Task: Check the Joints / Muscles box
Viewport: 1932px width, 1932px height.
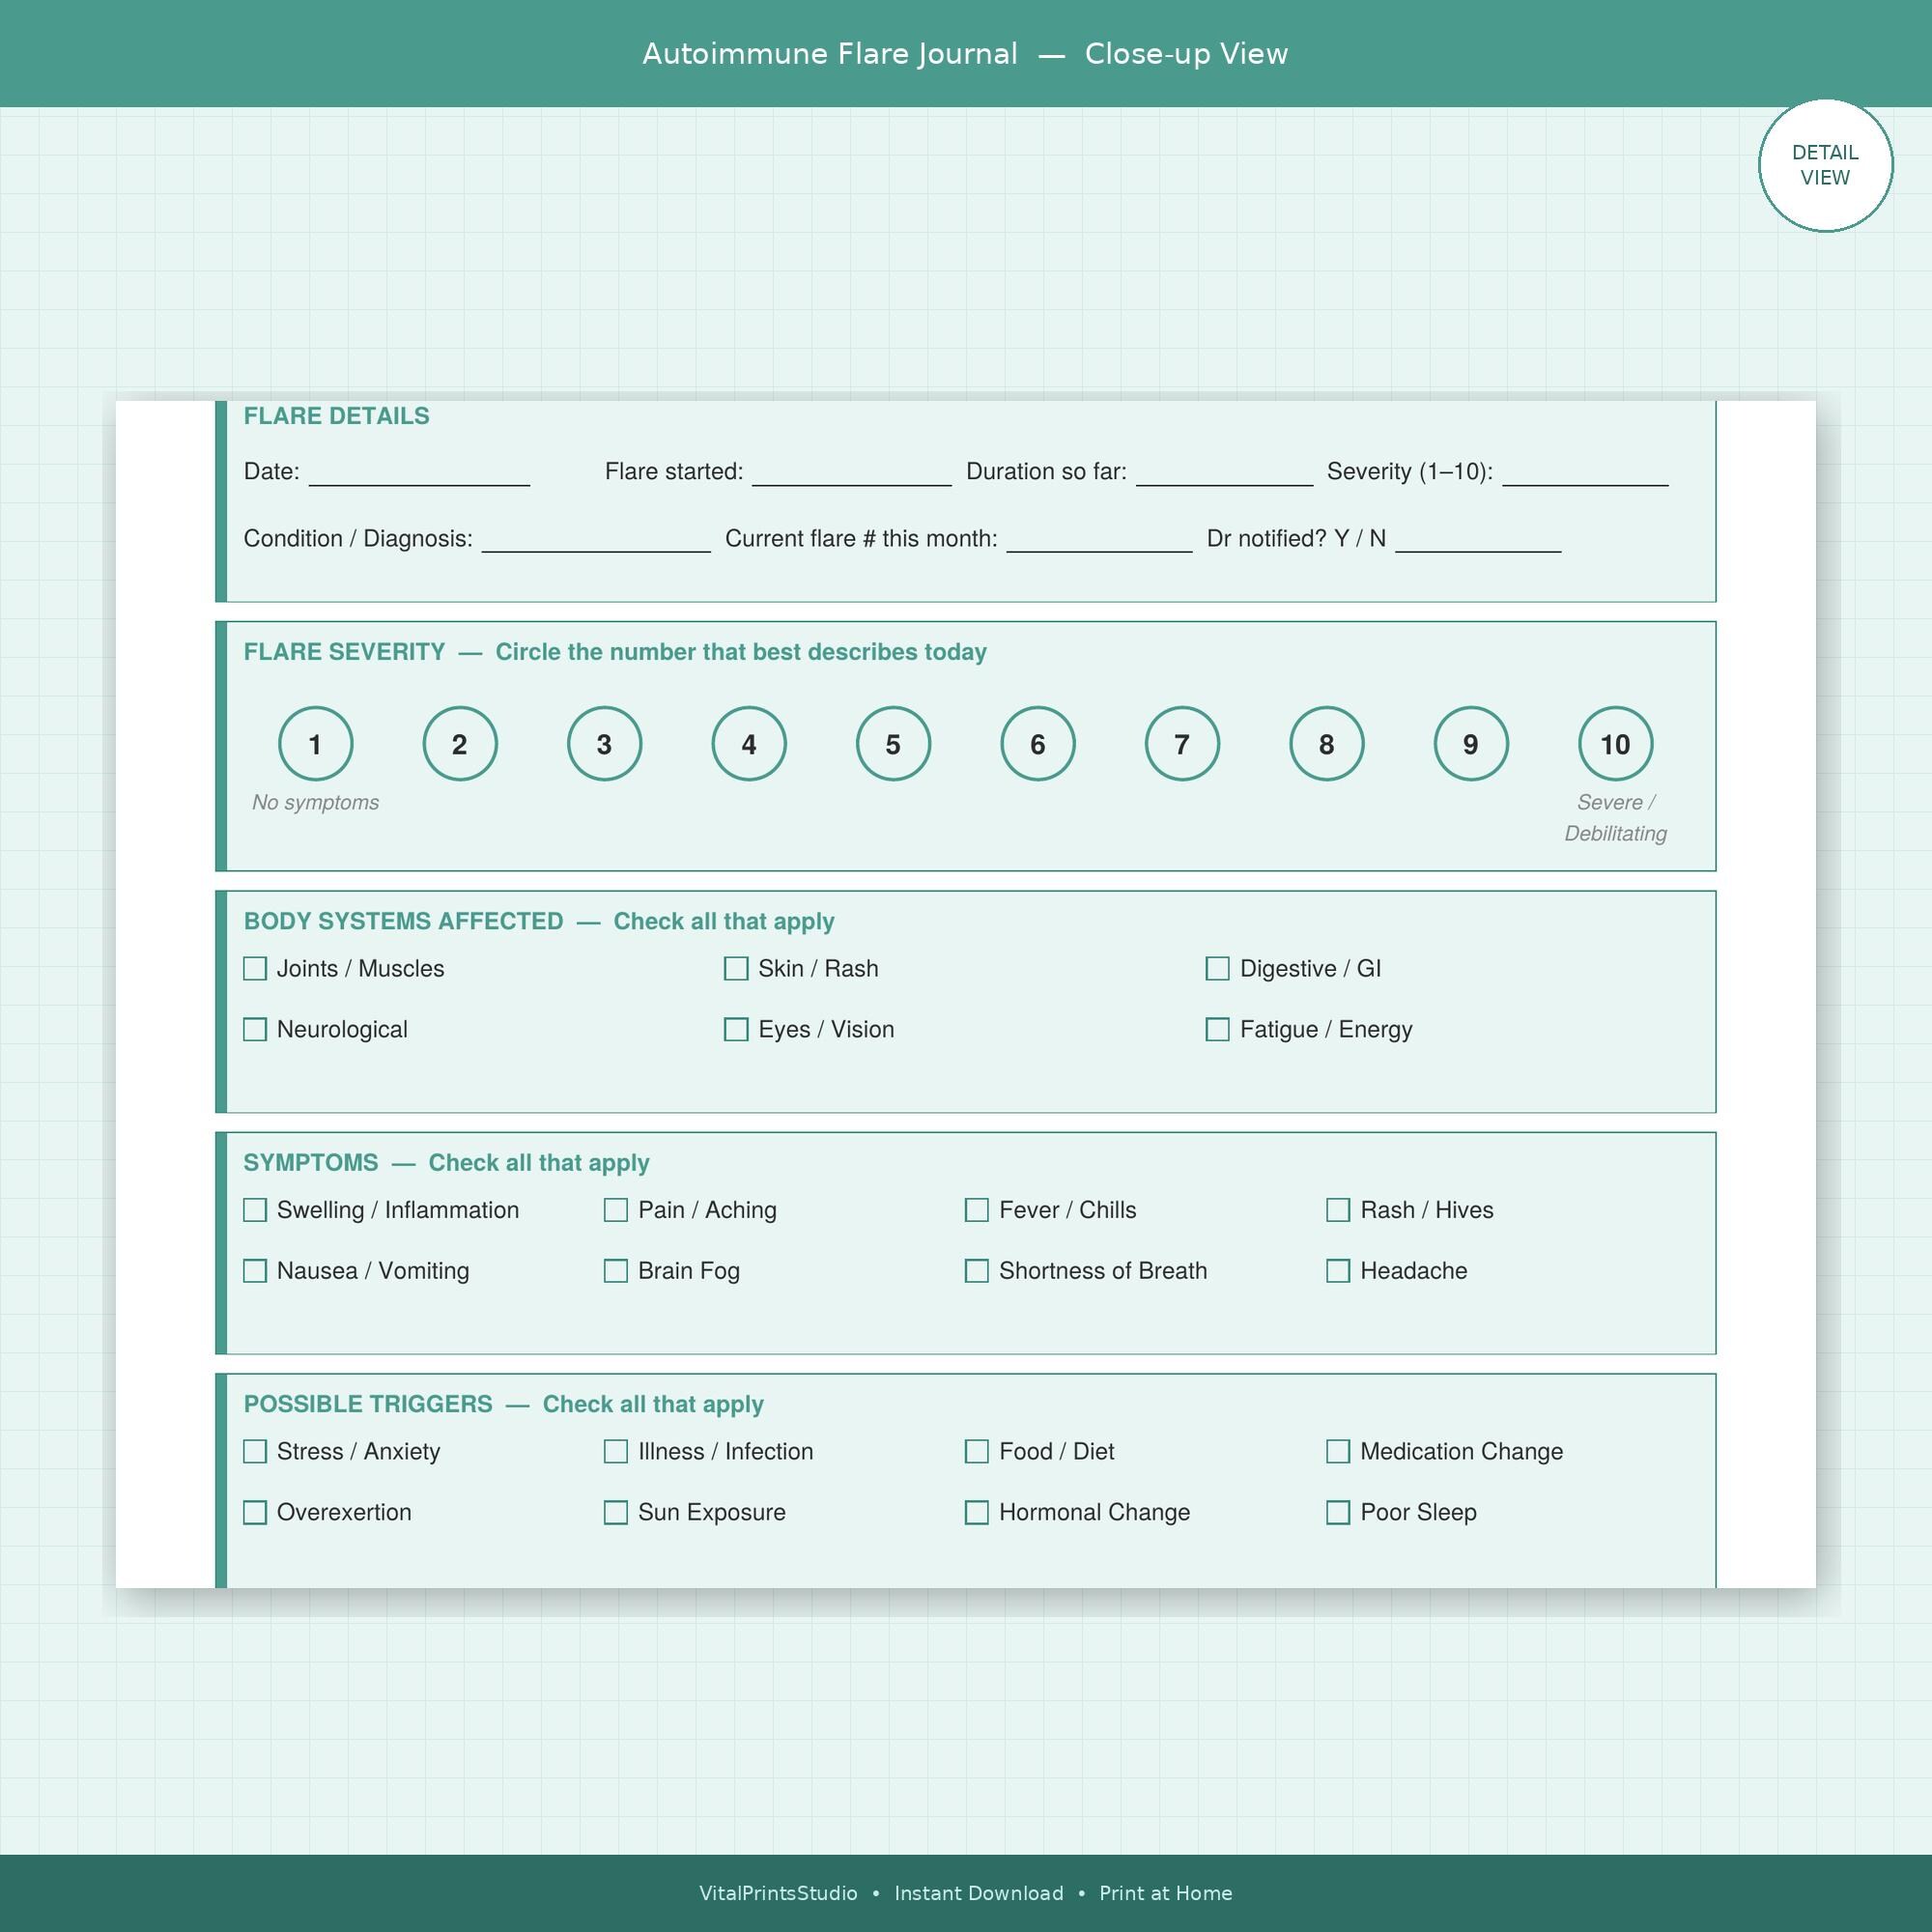Action: (x=255, y=968)
